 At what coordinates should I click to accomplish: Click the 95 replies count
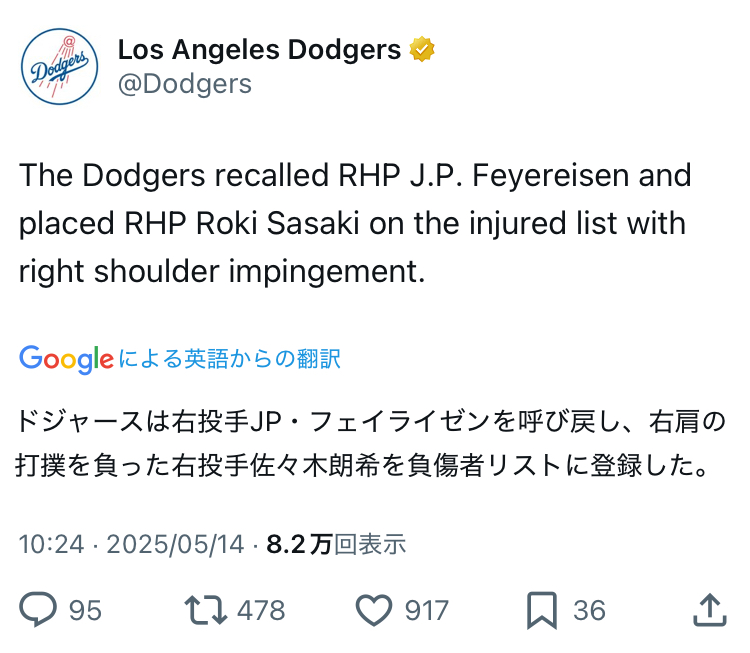[85, 610]
